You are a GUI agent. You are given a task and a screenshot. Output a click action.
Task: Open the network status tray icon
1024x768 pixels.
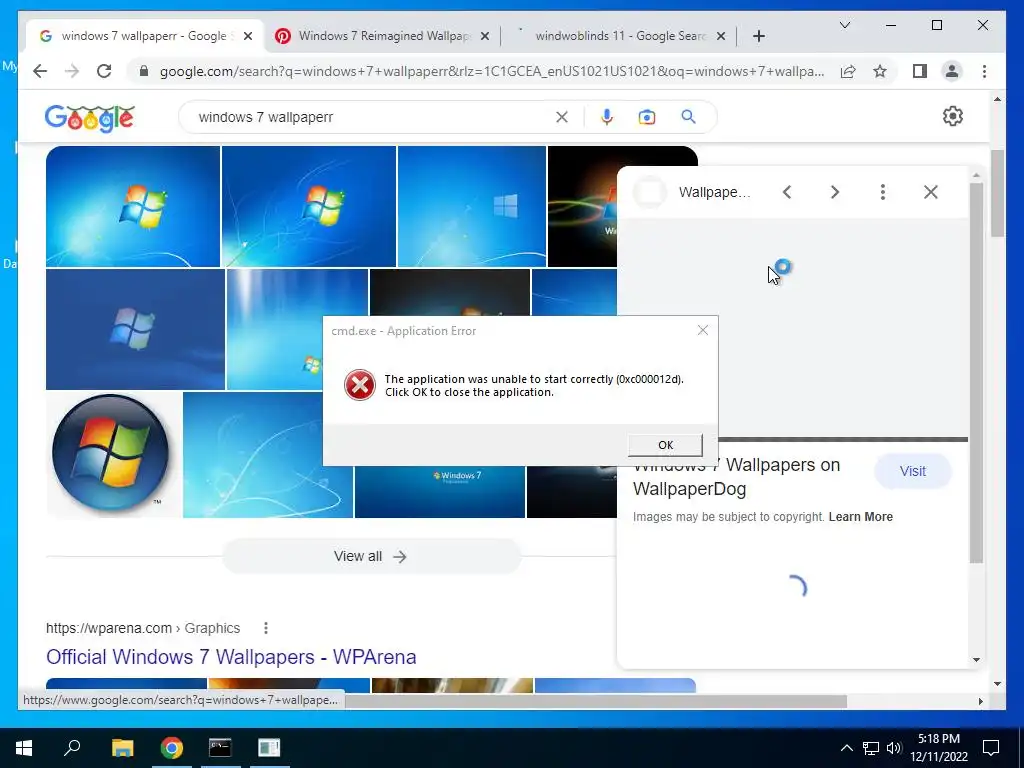pos(871,748)
